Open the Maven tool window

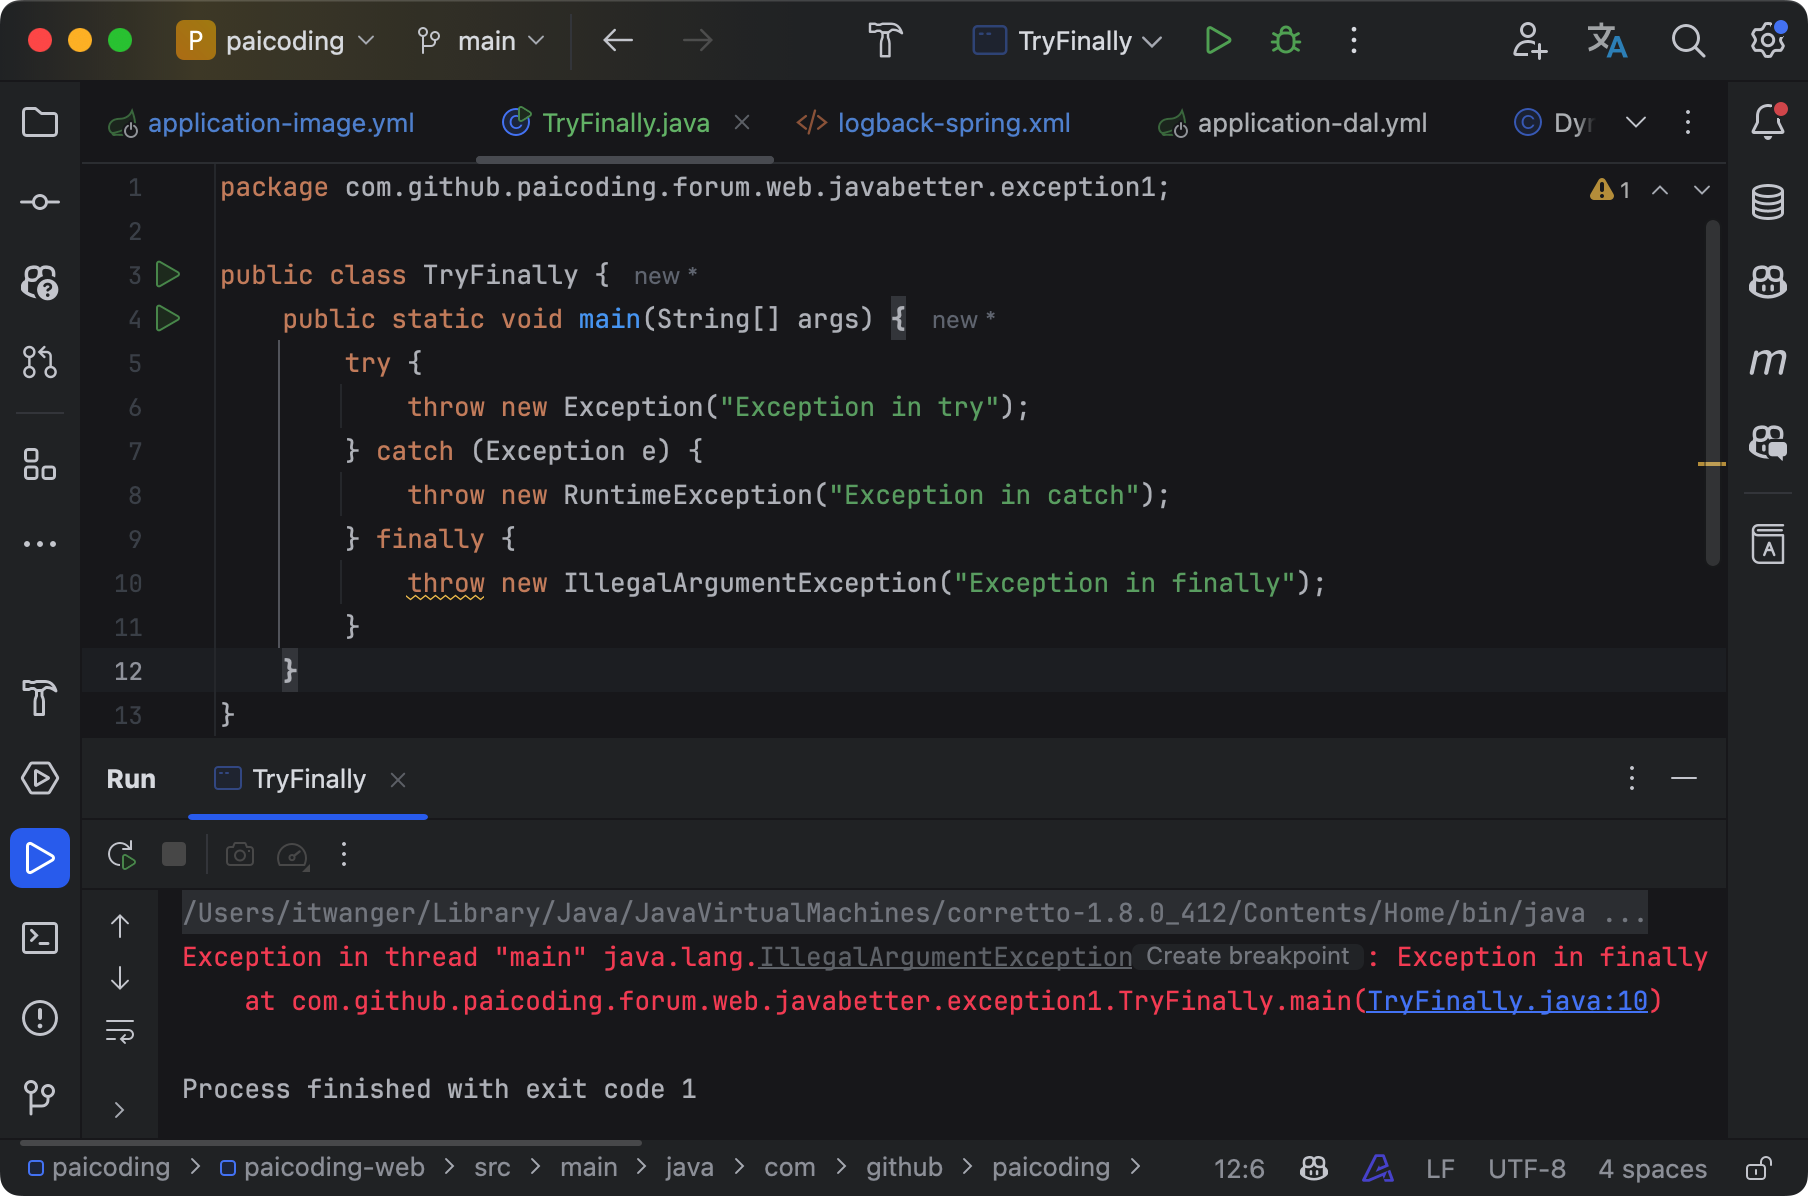(x=1767, y=362)
